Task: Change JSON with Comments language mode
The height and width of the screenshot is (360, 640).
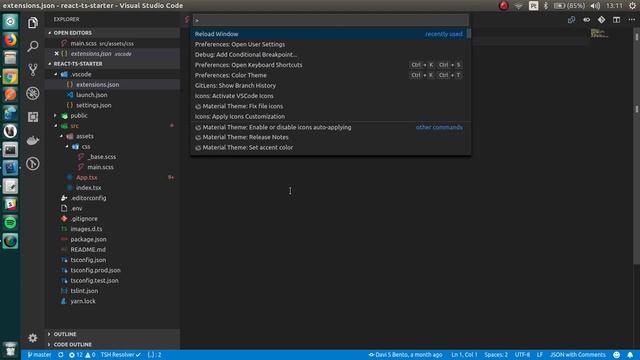Action: coord(578,355)
